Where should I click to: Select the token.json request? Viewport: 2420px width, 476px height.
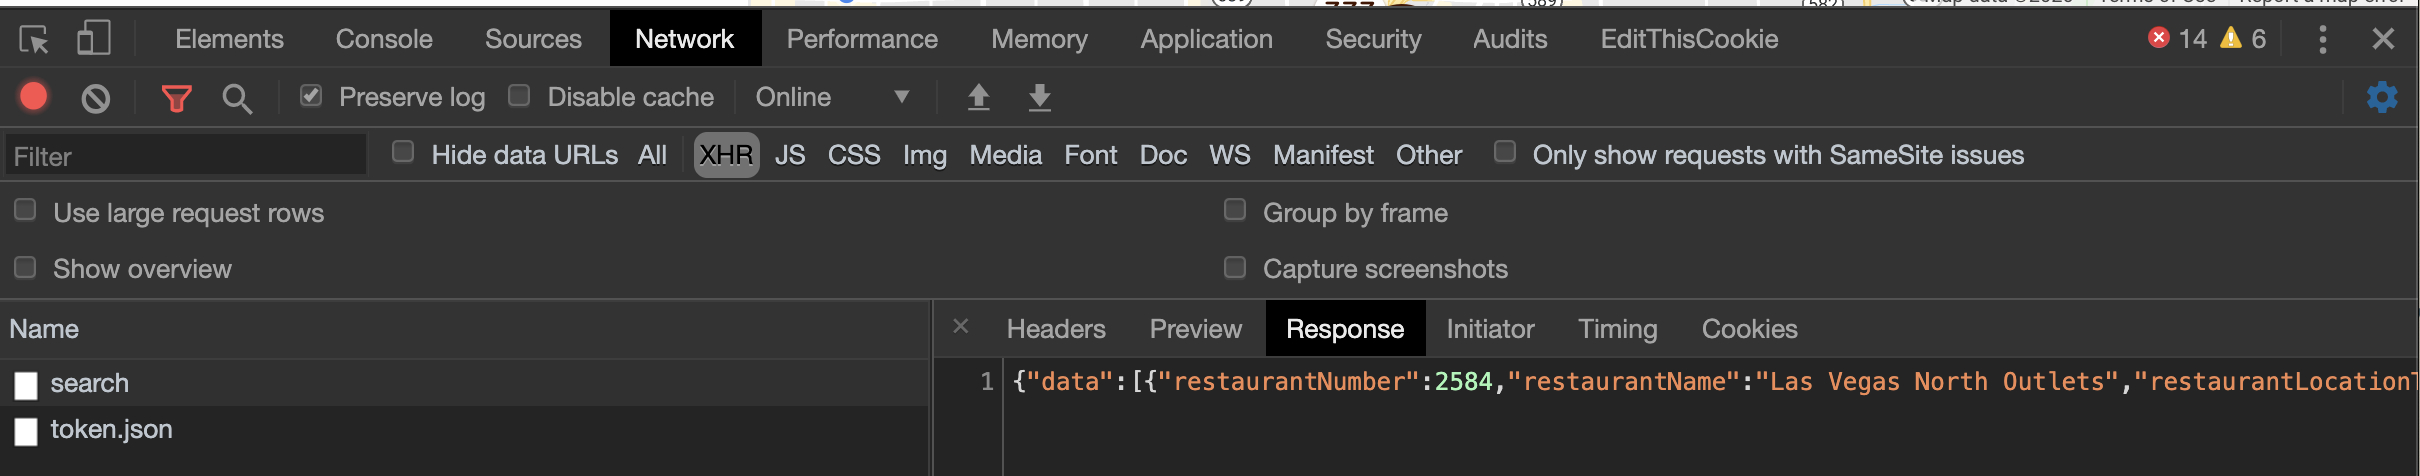[111, 430]
